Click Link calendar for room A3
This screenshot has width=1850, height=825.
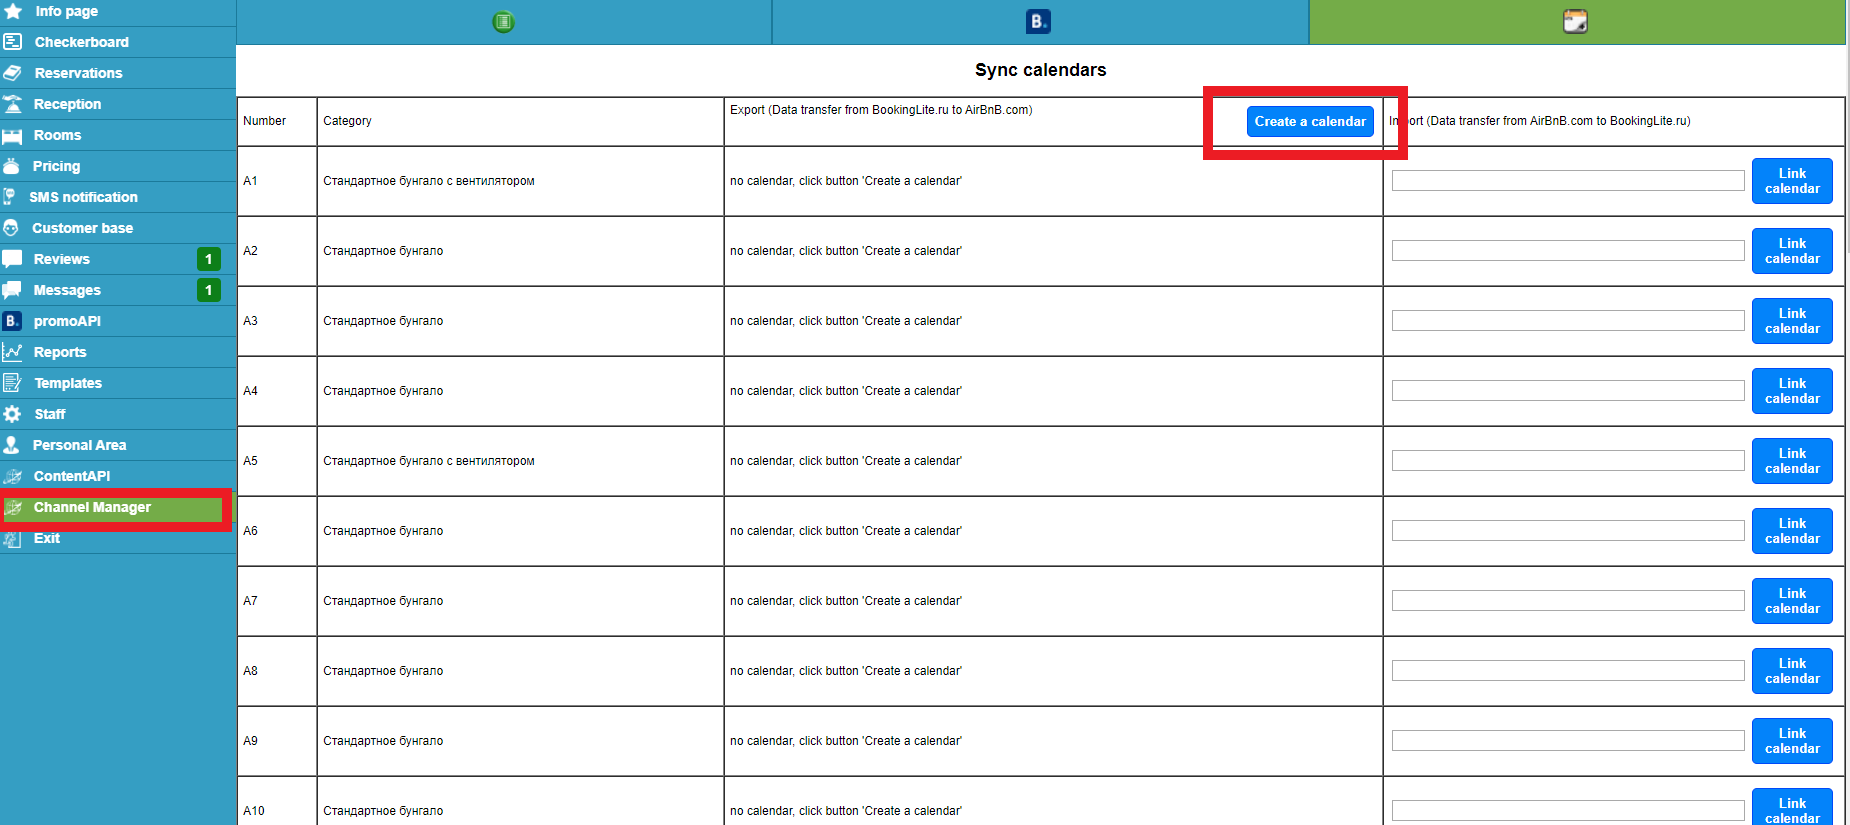[1792, 321]
